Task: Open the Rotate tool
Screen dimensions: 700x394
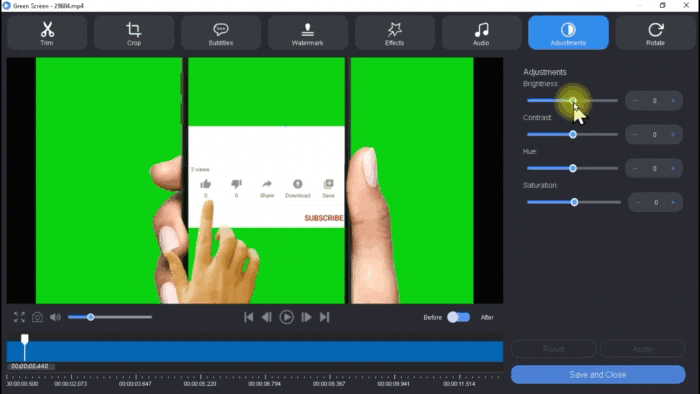Action: tap(655, 33)
